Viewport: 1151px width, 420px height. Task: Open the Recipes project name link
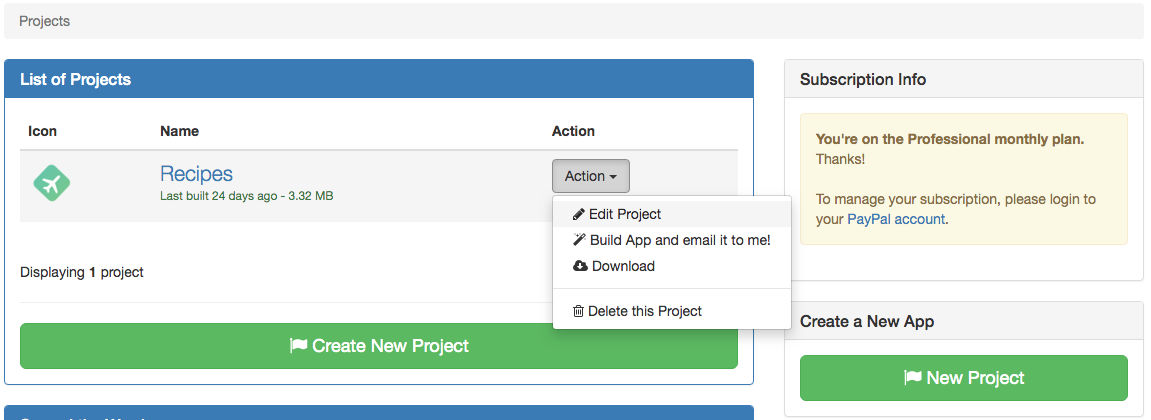(x=196, y=174)
